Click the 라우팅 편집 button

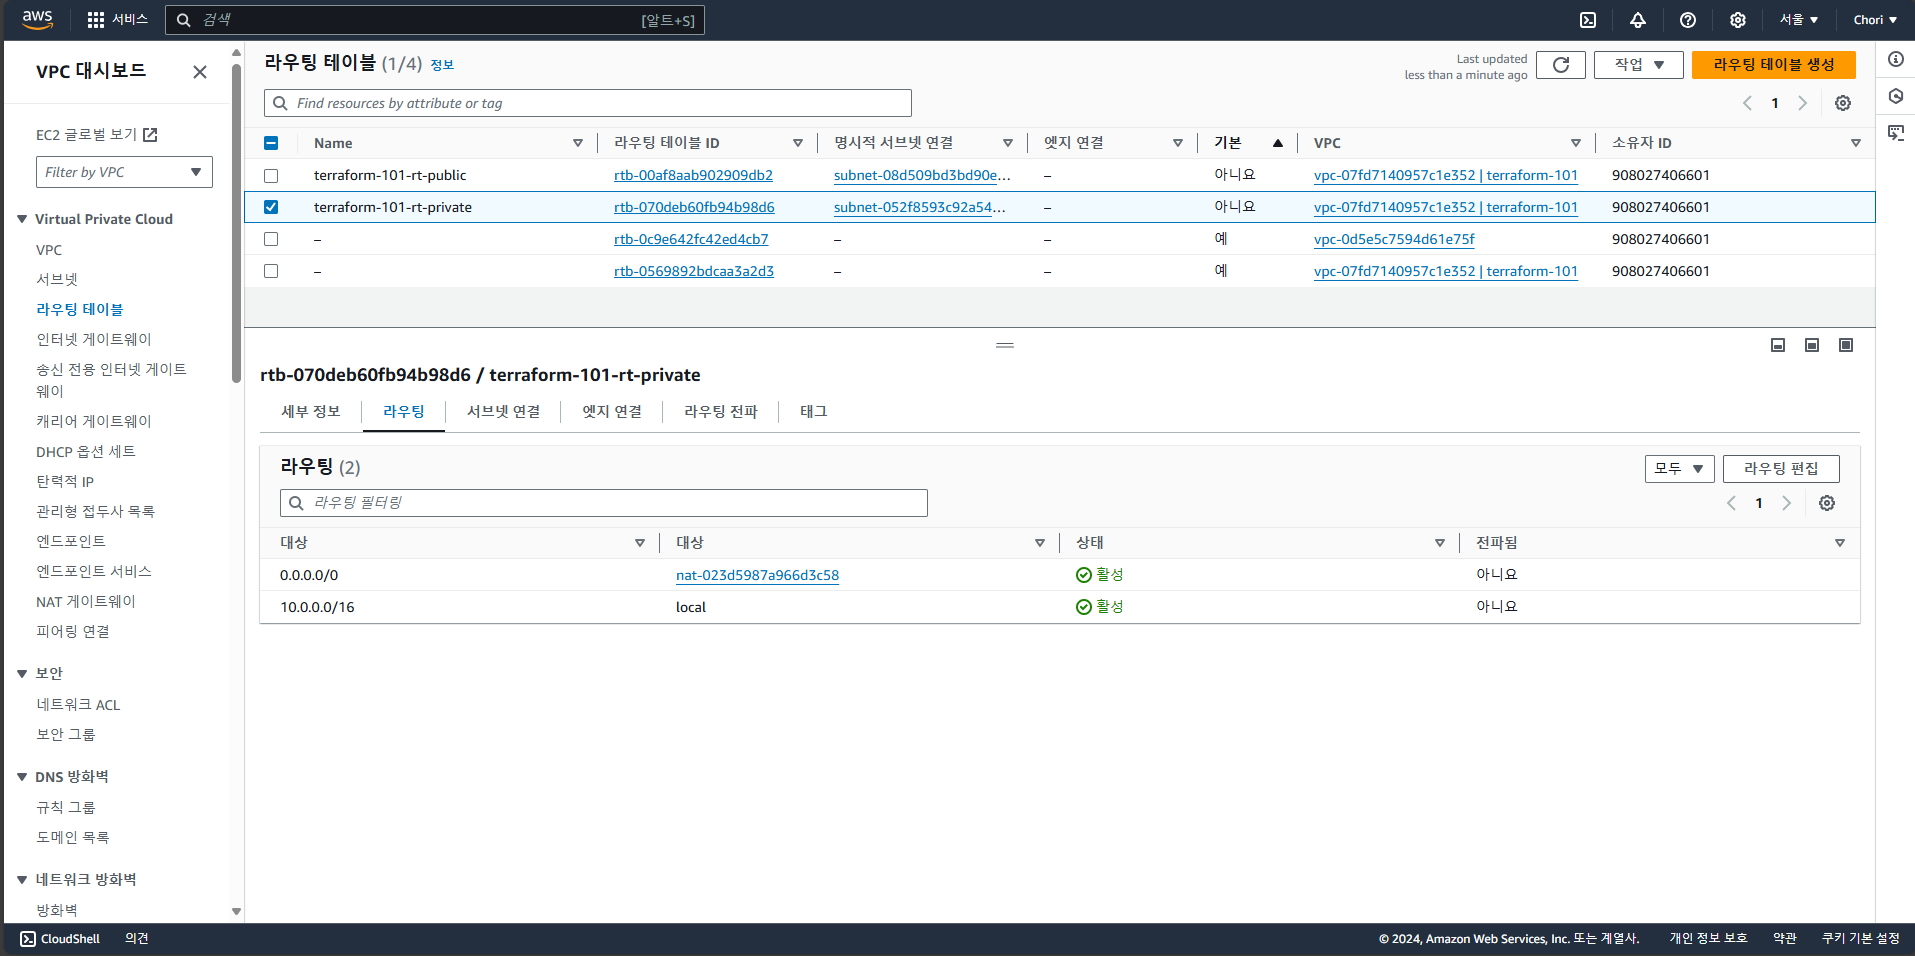[x=1781, y=469]
